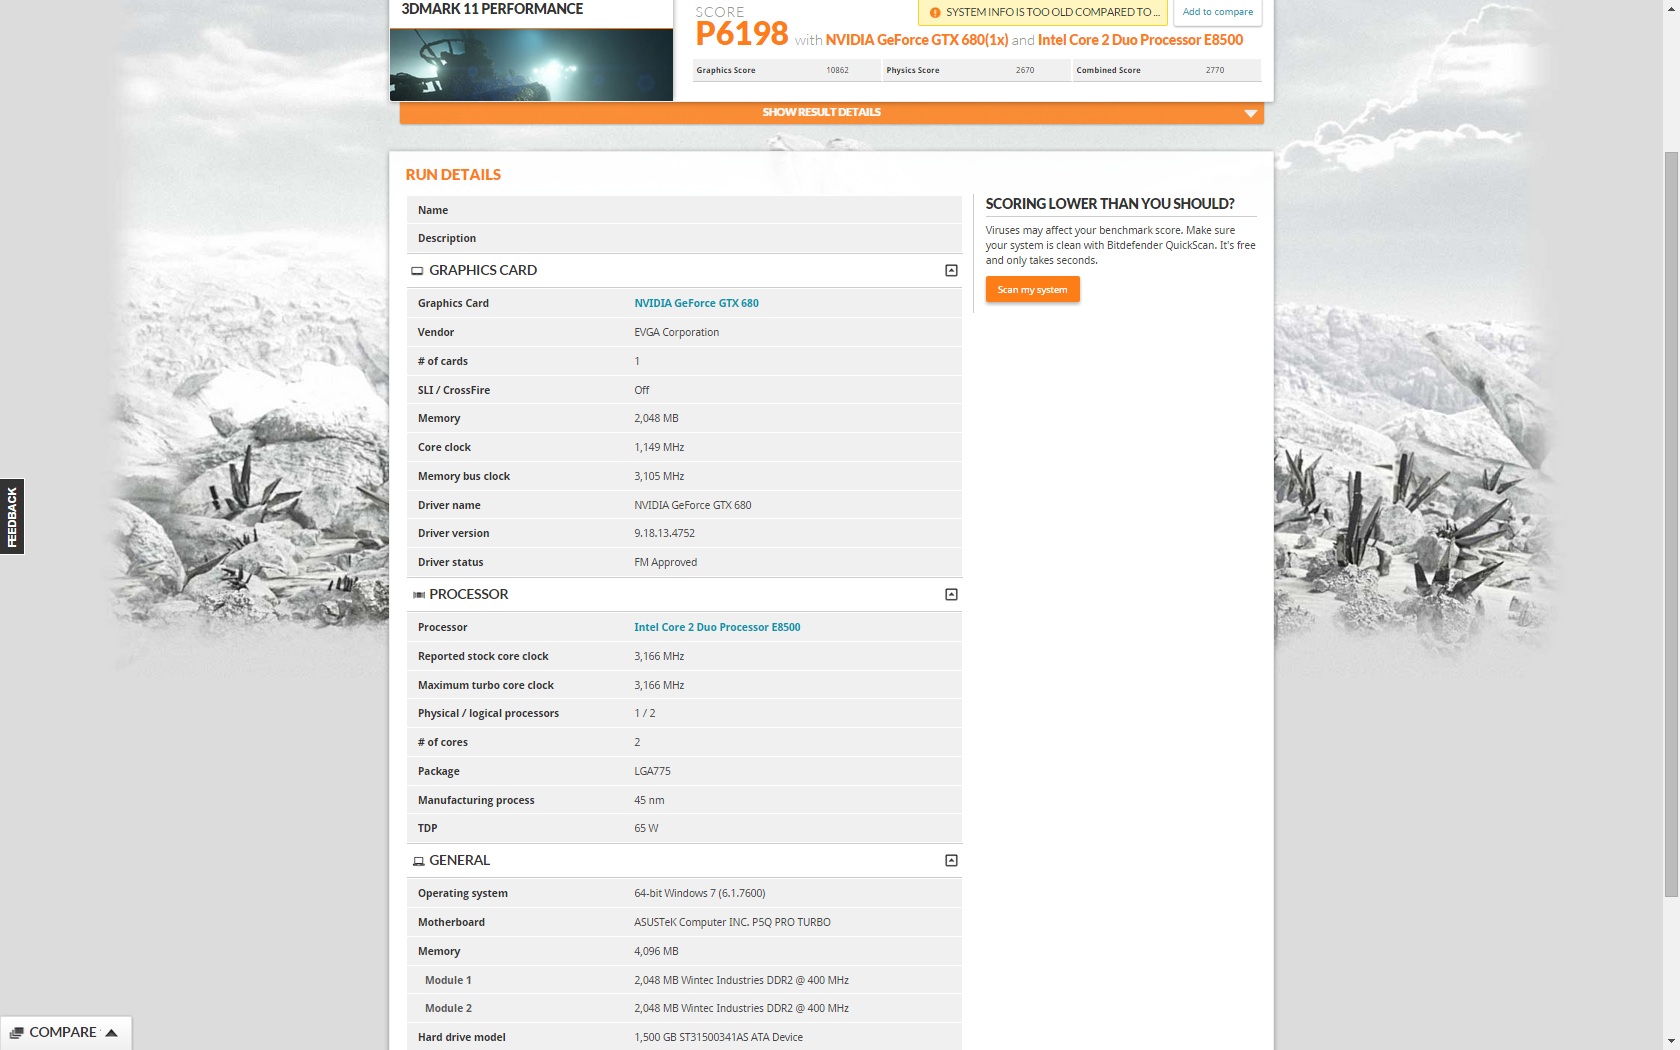Select the Combined Score value 2770
1680x1050 pixels.
tap(1215, 71)
